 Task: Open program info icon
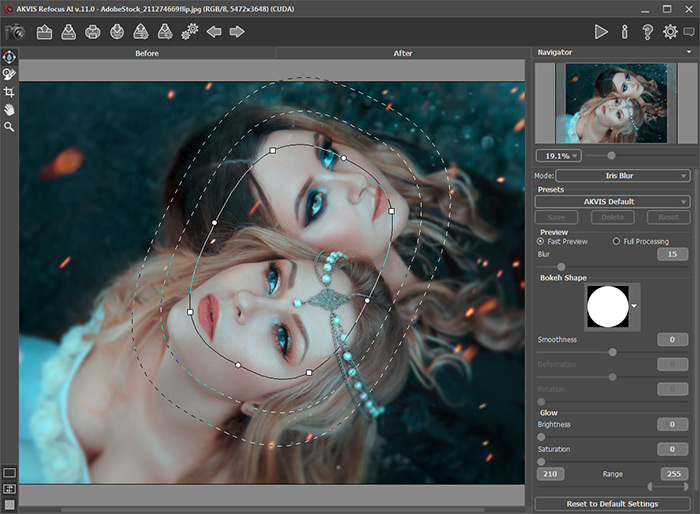(625, 32)
